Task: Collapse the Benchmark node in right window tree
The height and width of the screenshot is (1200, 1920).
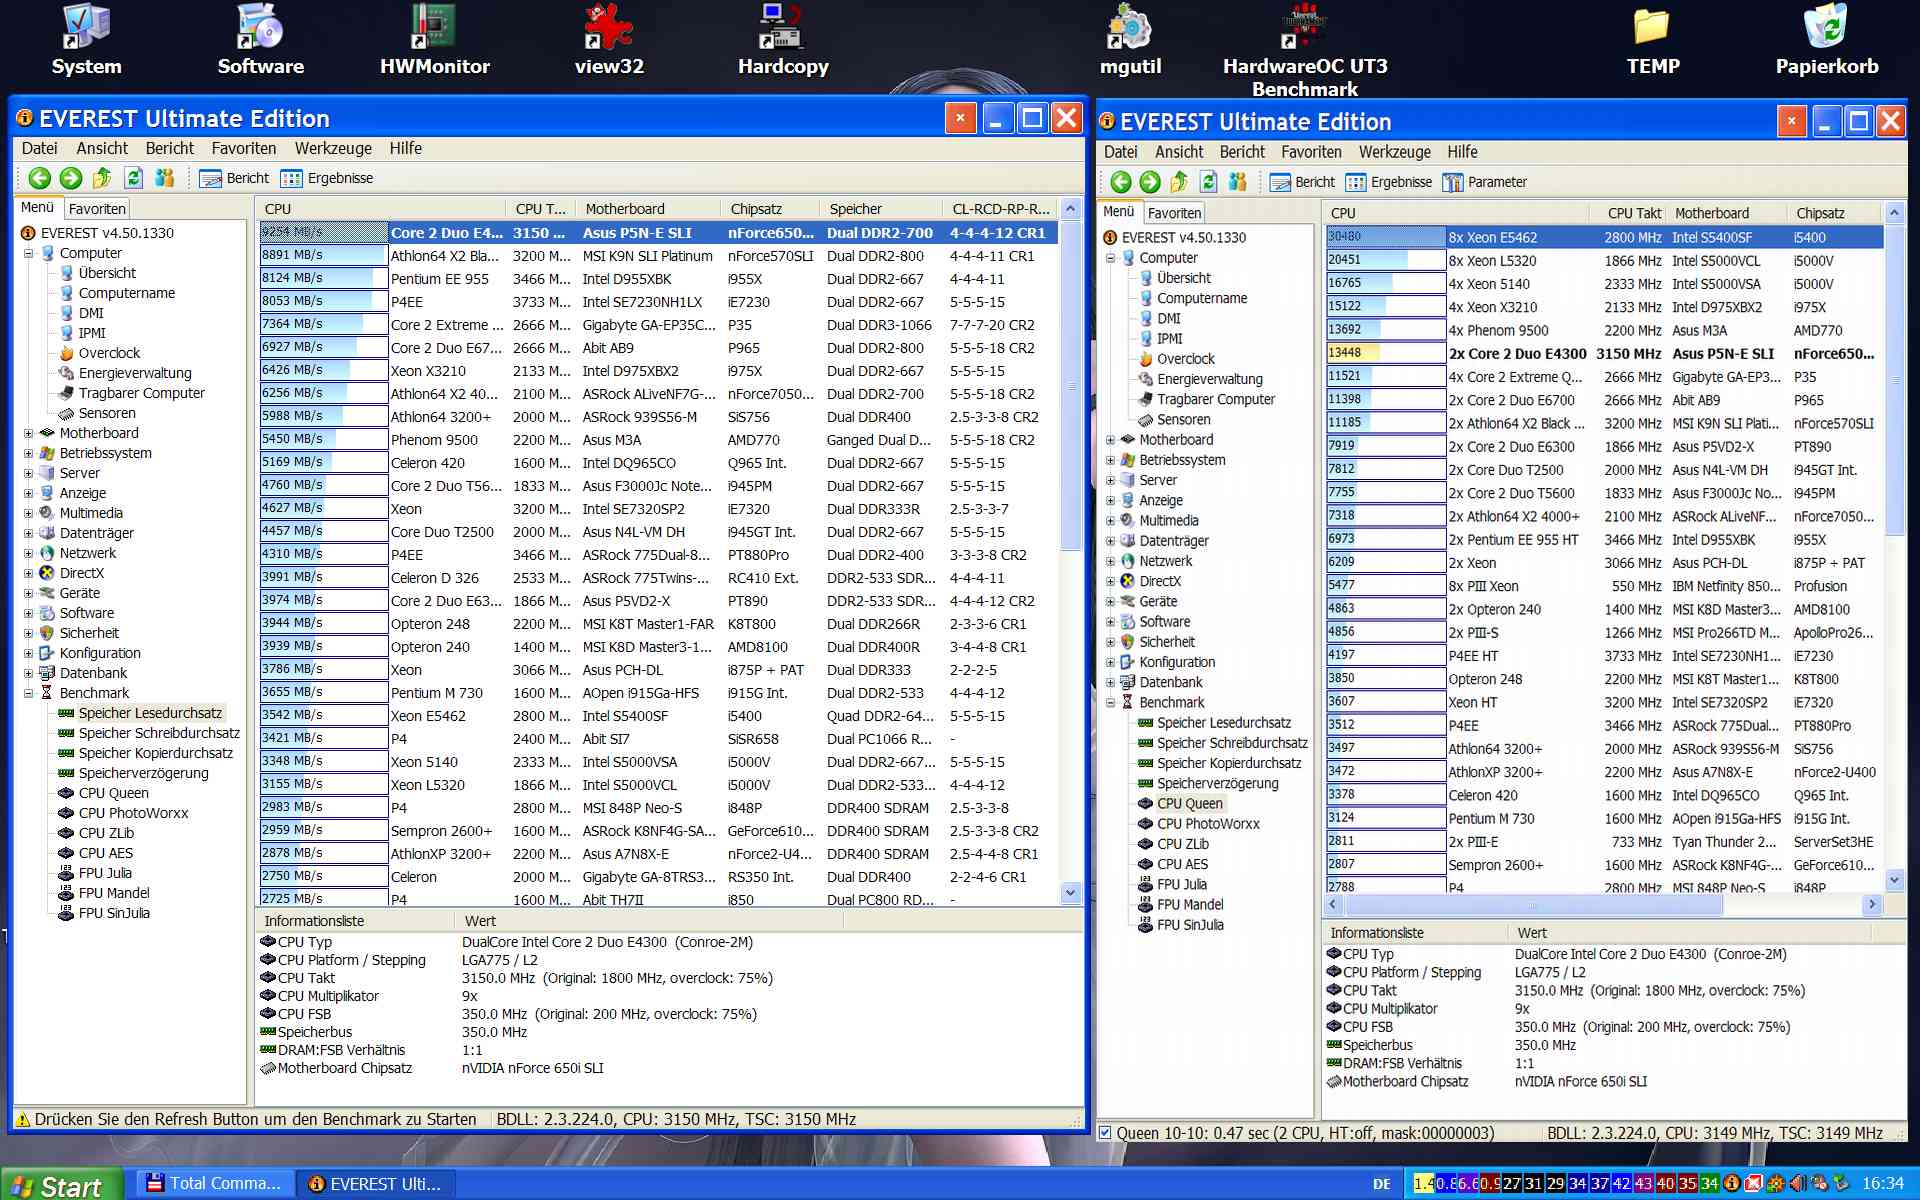Action: (x=1110, y=702)
